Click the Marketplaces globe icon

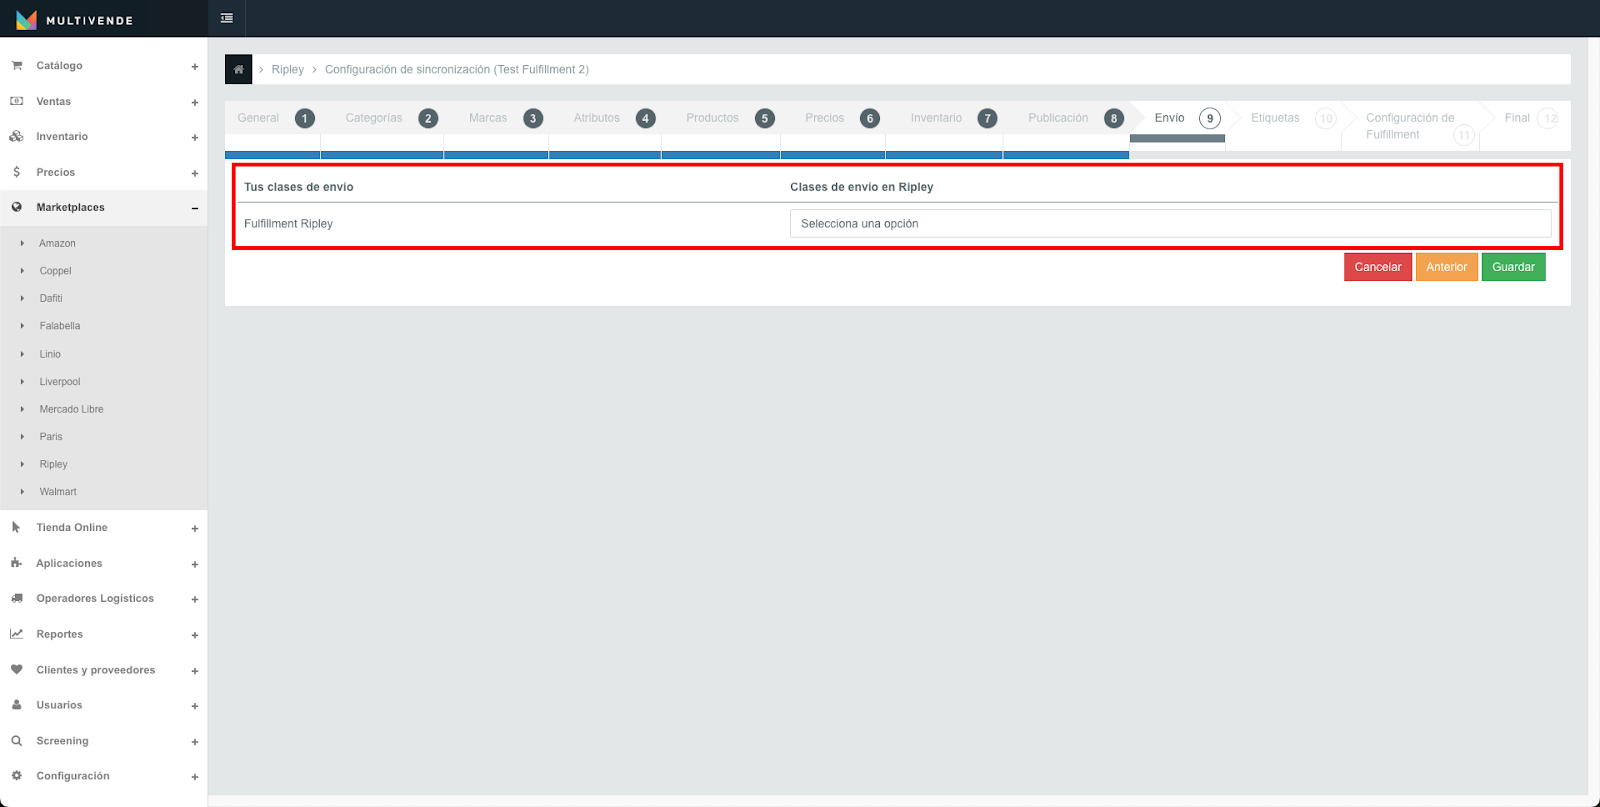click(x=16, y=207)
